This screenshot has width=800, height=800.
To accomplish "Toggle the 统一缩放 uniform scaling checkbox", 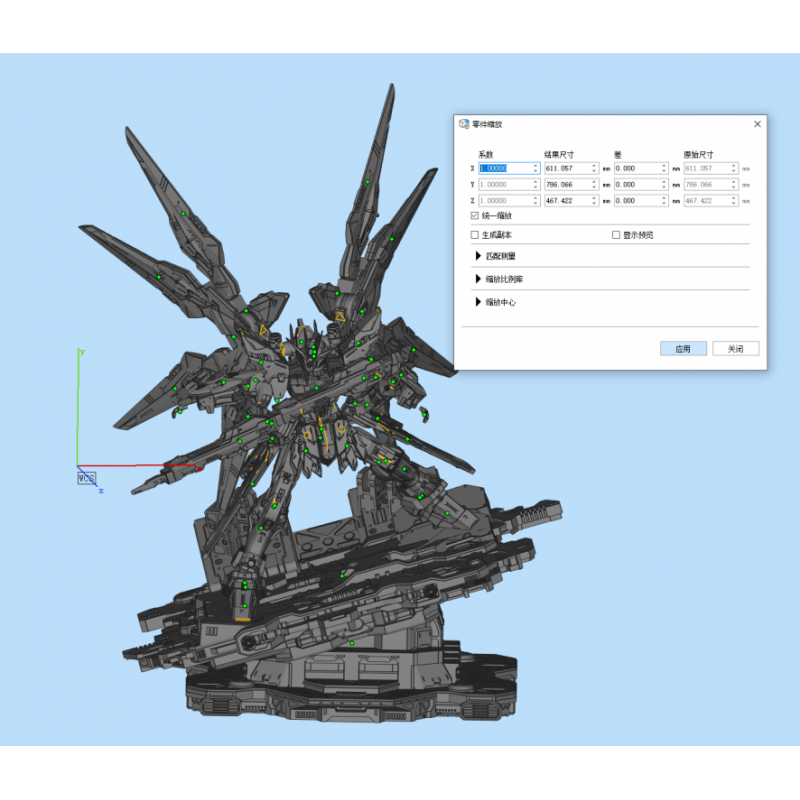I will [474, 215].
